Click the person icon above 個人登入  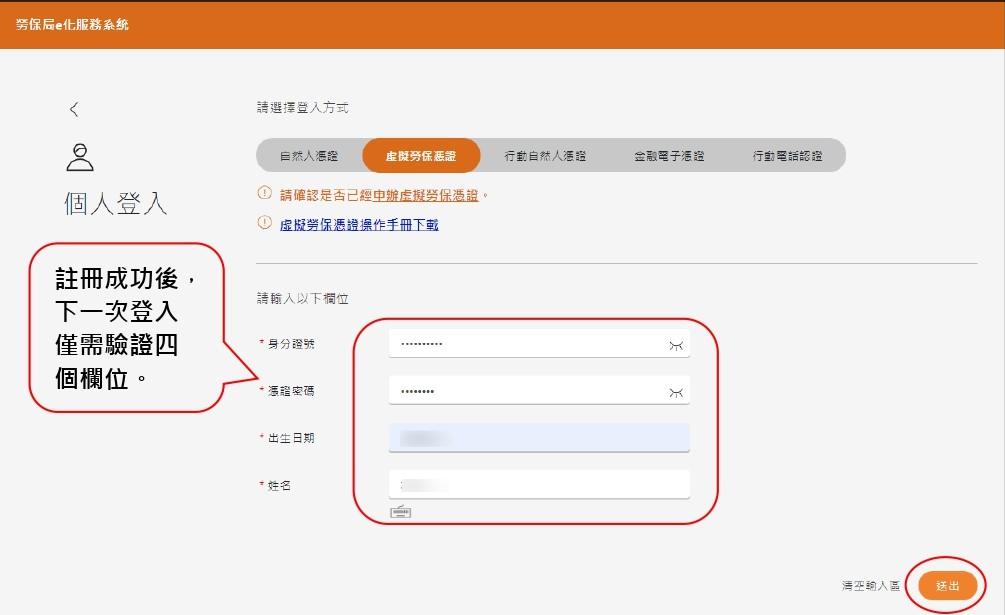pos(80,158)
